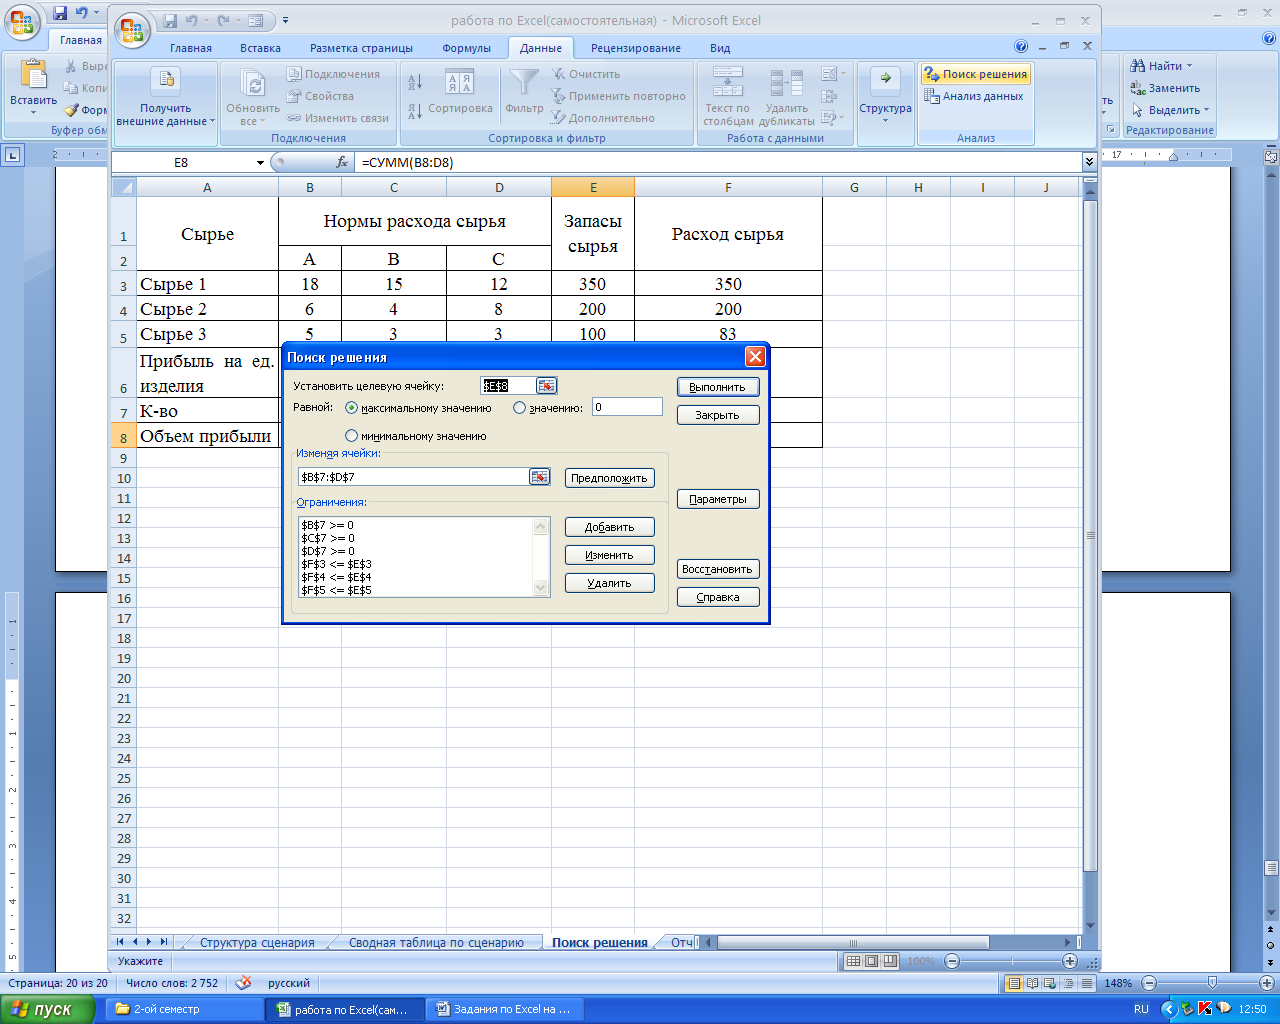1280x1024 pixels.
Task: Click the Удалить constraint button
Action: tap(609, 583)
